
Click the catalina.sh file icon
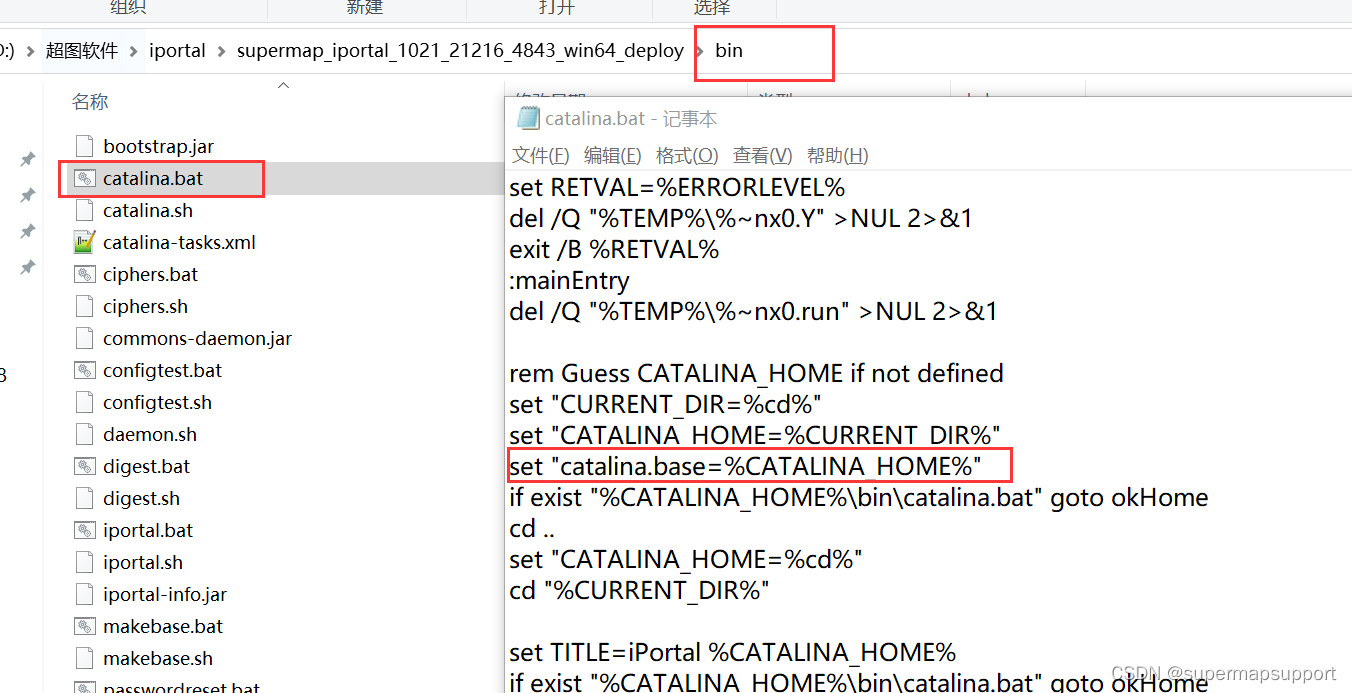click(84, 210)
